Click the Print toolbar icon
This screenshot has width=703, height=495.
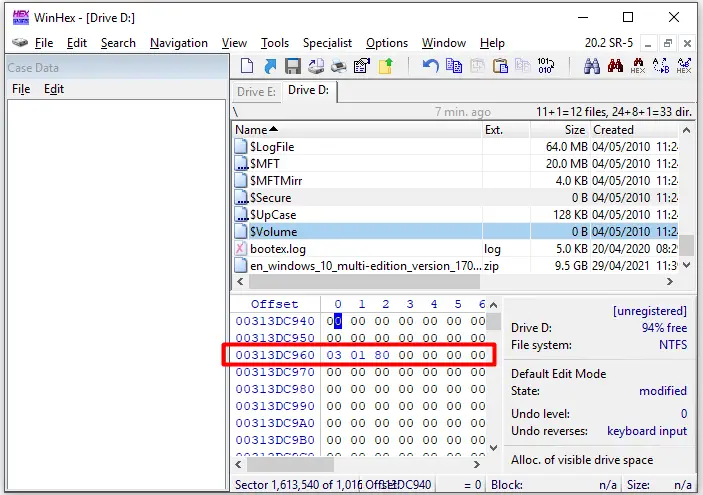(338, 66)
